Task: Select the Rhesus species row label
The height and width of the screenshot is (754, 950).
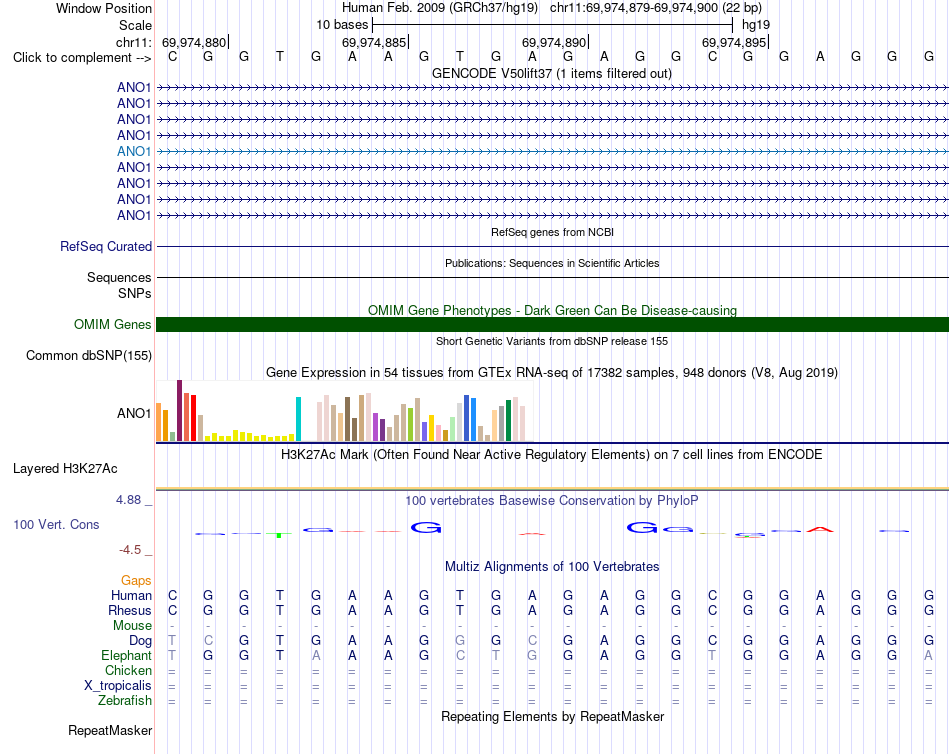Action: pyautogui.click(x=130, y=610)
